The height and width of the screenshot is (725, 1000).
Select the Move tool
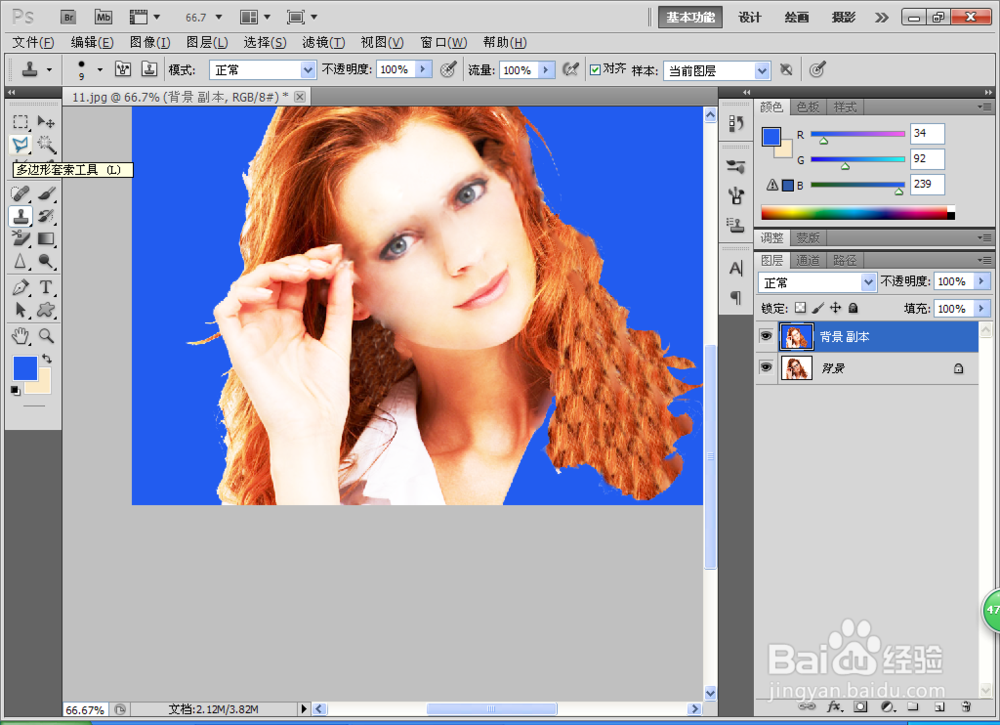[x=45, y=121]
